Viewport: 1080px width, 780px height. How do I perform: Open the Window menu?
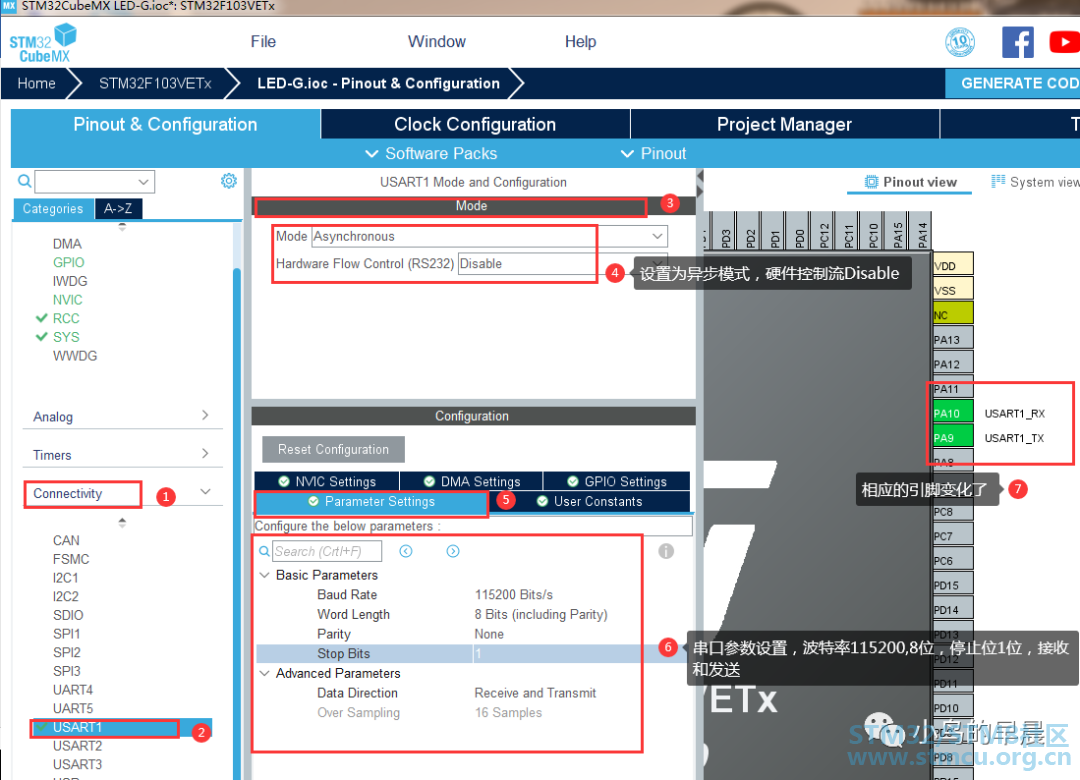tap(437, 41)
